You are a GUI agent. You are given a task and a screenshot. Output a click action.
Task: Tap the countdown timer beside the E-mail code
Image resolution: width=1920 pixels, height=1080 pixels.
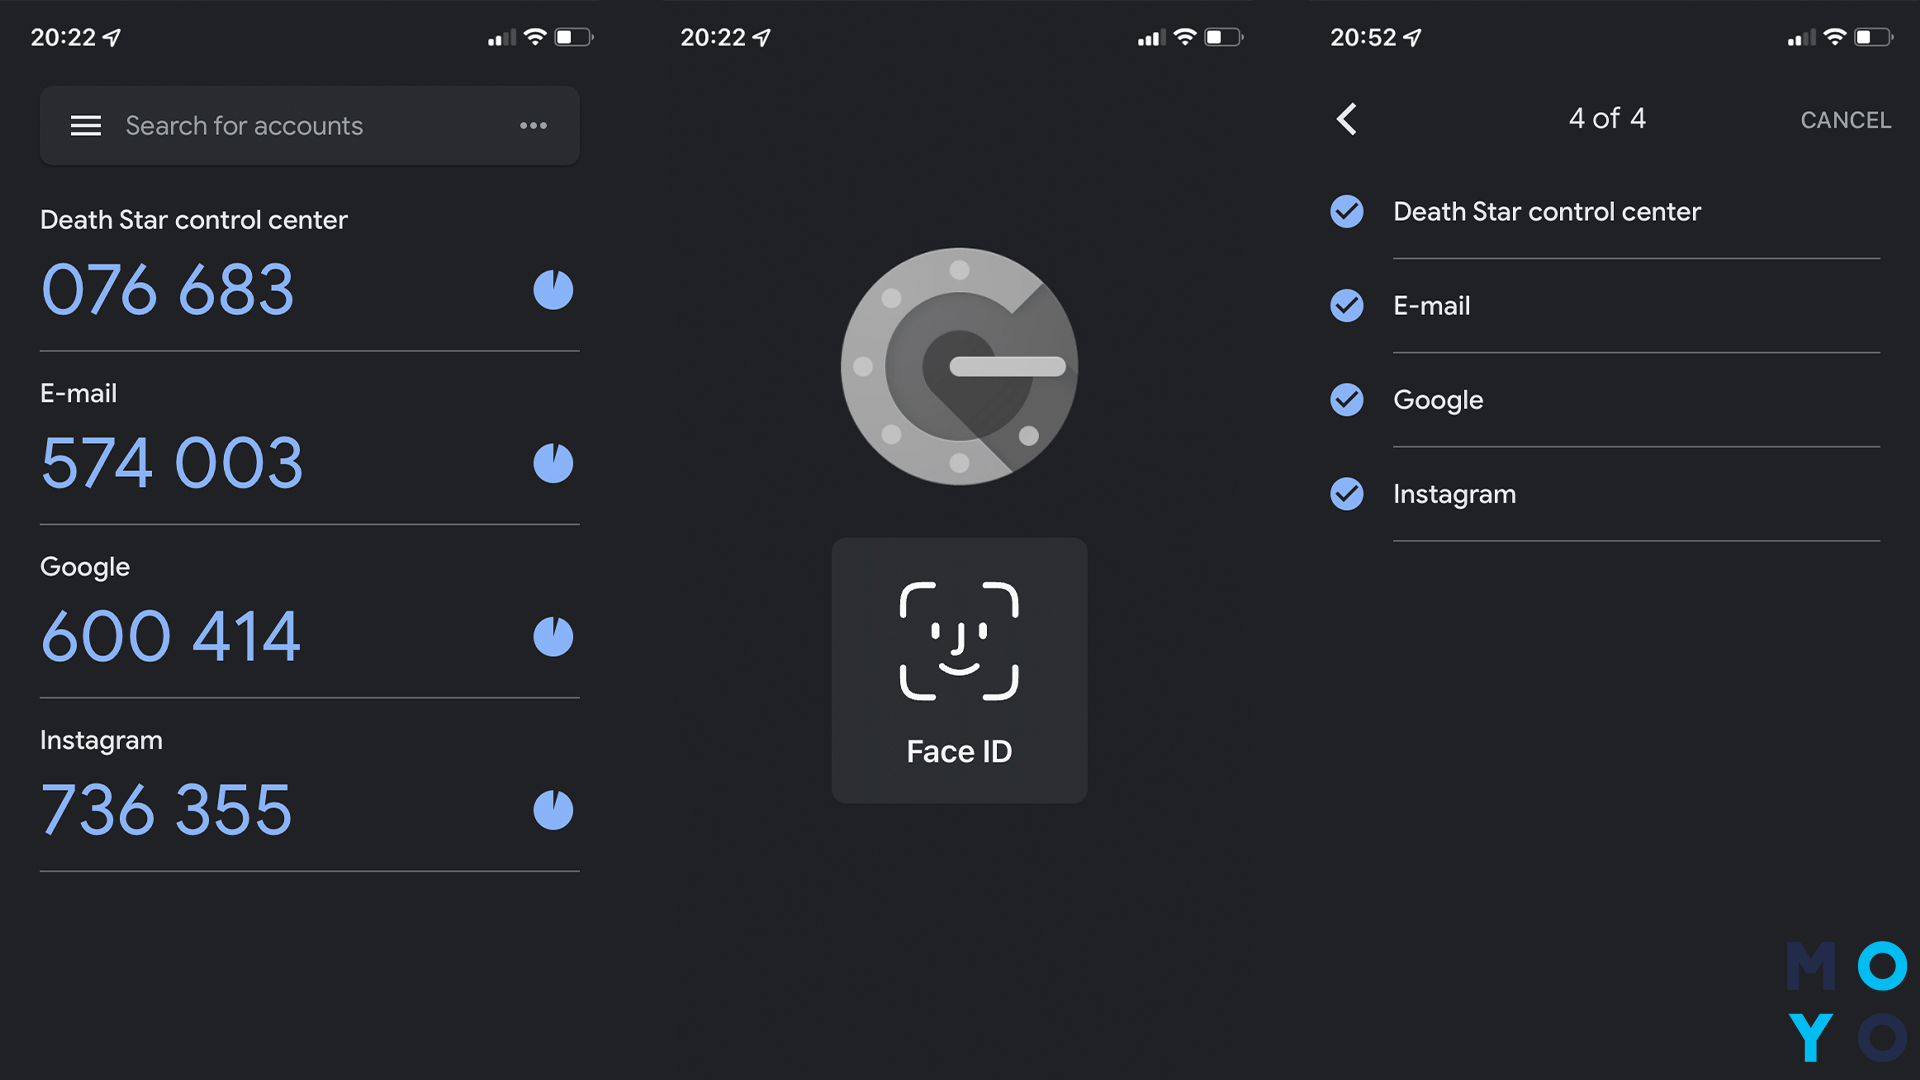553,462
